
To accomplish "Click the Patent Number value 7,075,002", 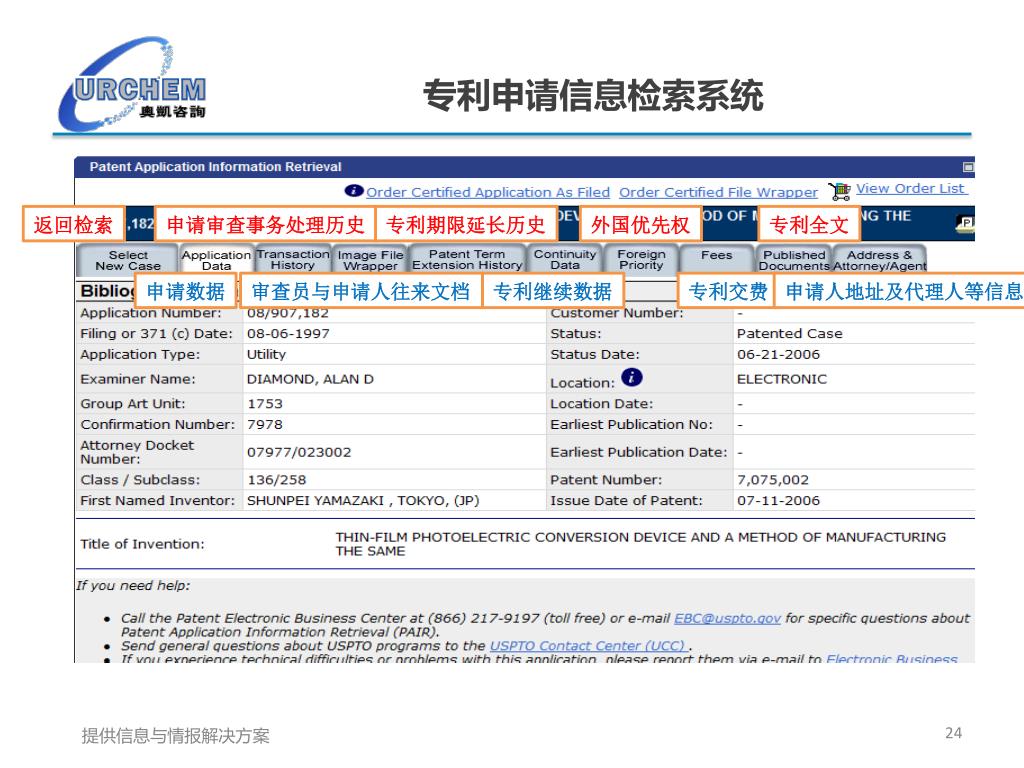I will [773, 480].
